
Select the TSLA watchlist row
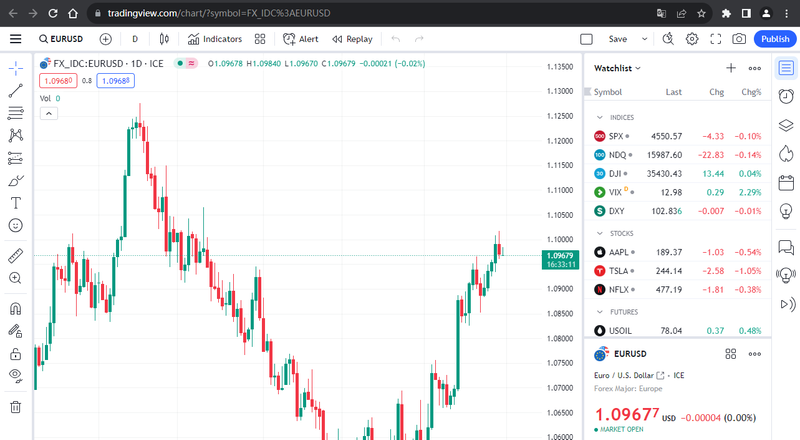pyautogui.click(x=678, y=271)
